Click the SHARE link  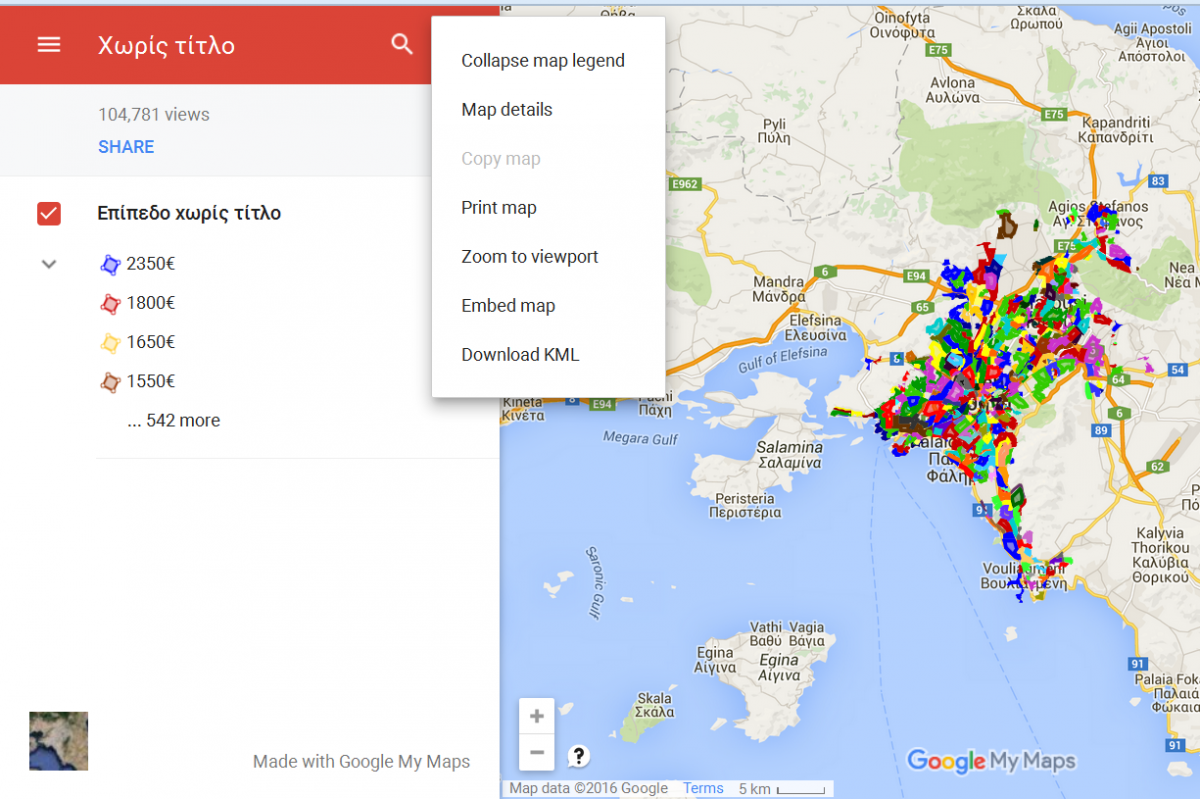tap(126, 147)
